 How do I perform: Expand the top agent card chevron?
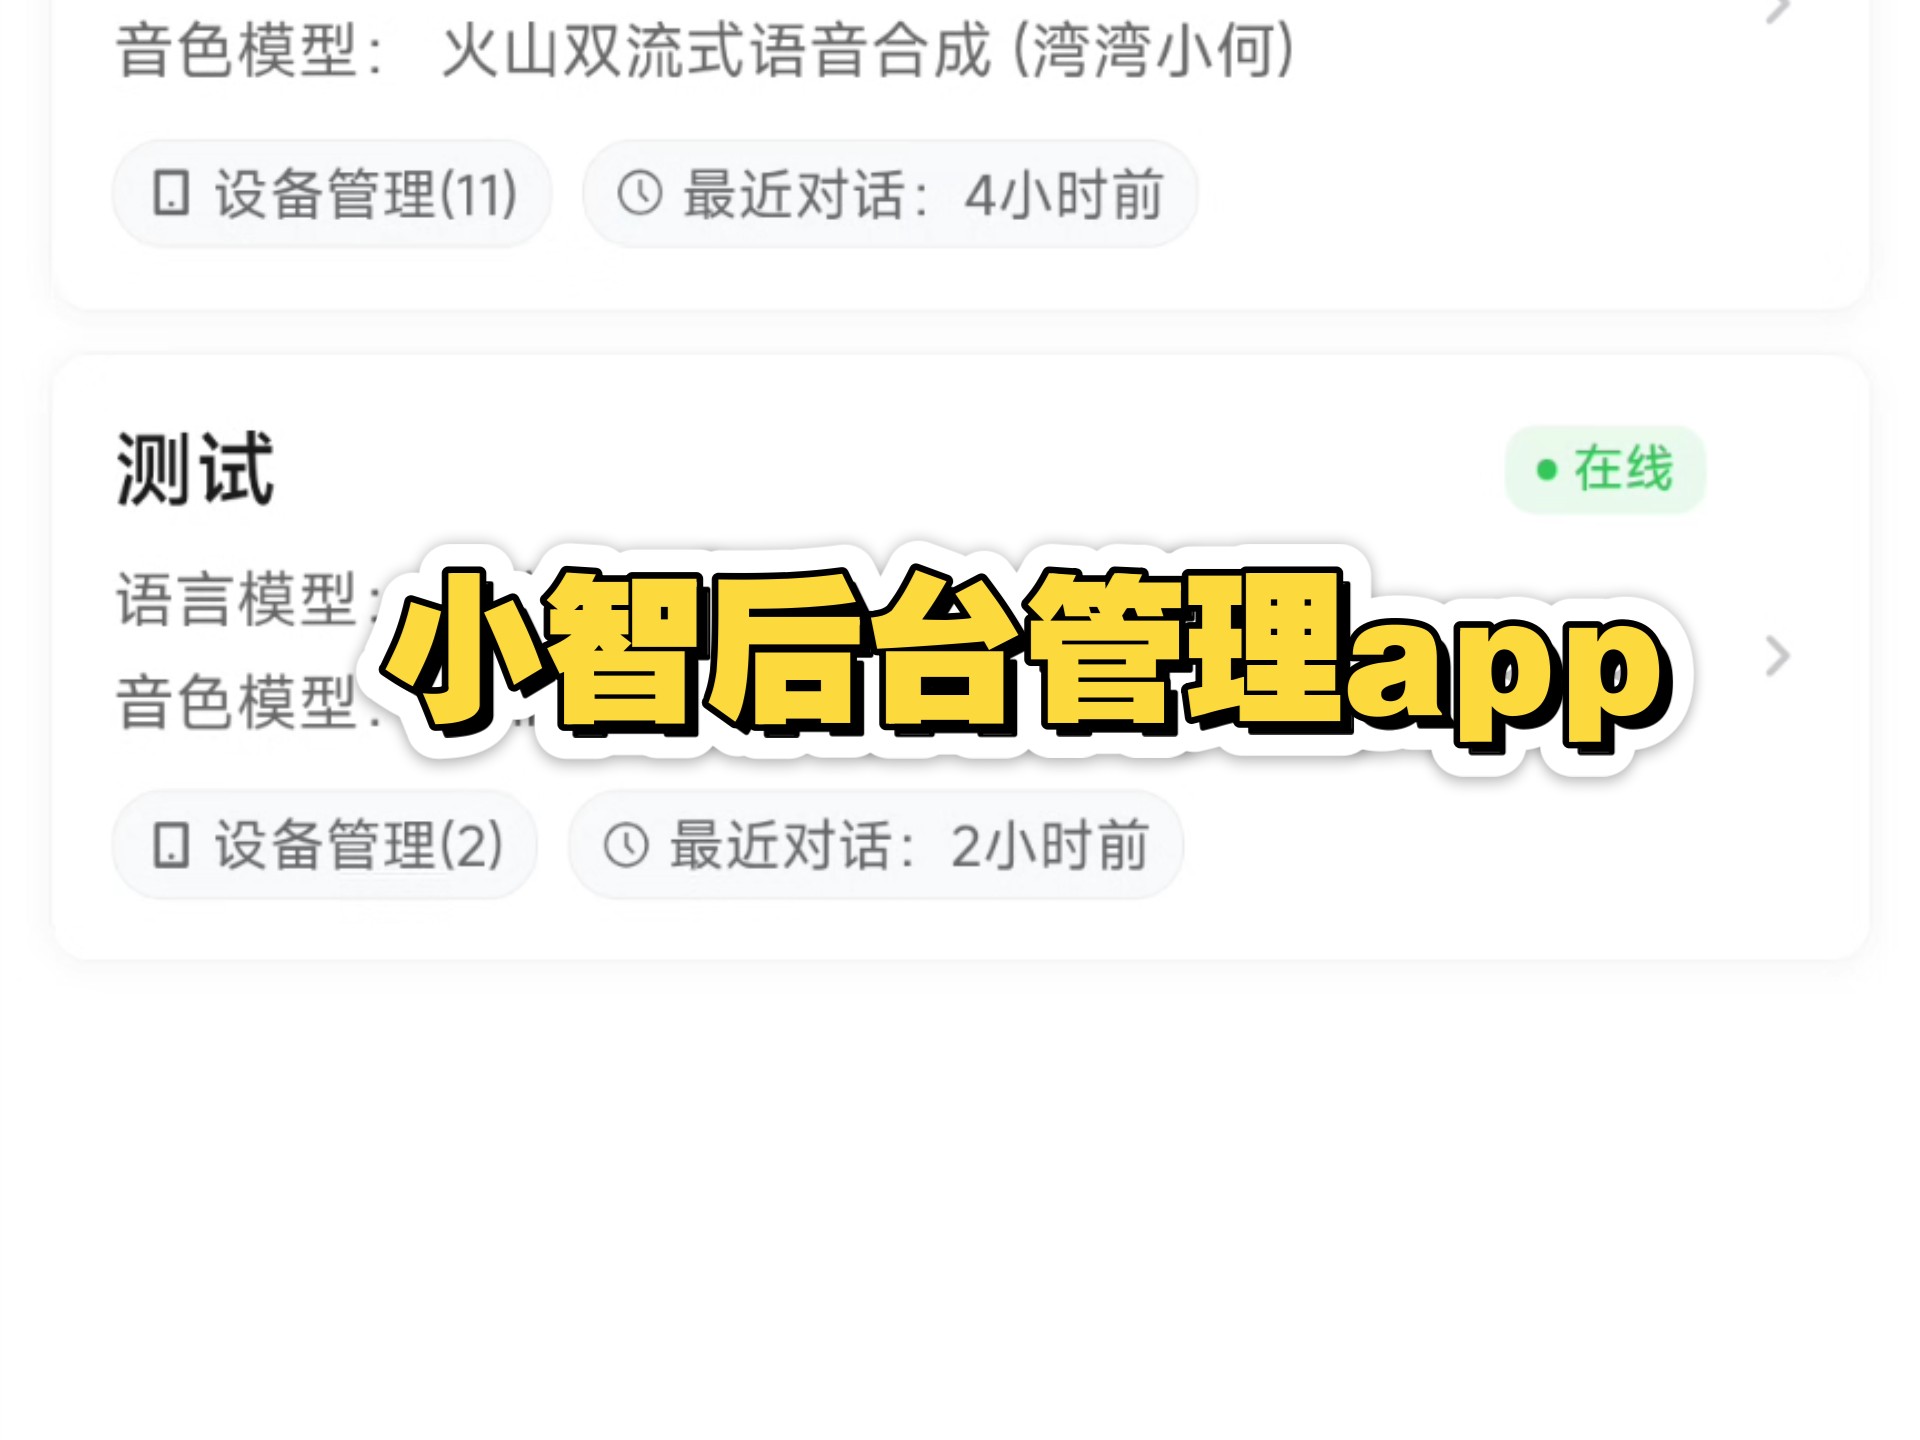pos(1778,10)
